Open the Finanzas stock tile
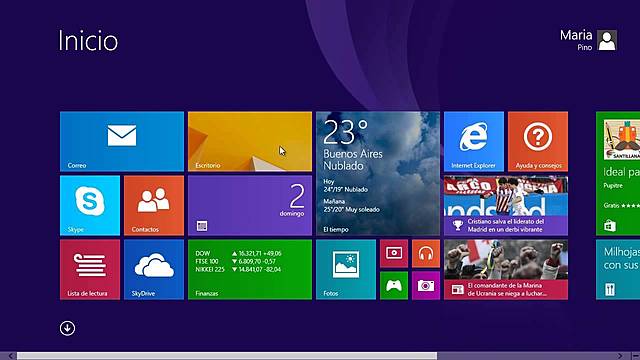Viewport: 640px width, 360px height. [x=250, y=269]
